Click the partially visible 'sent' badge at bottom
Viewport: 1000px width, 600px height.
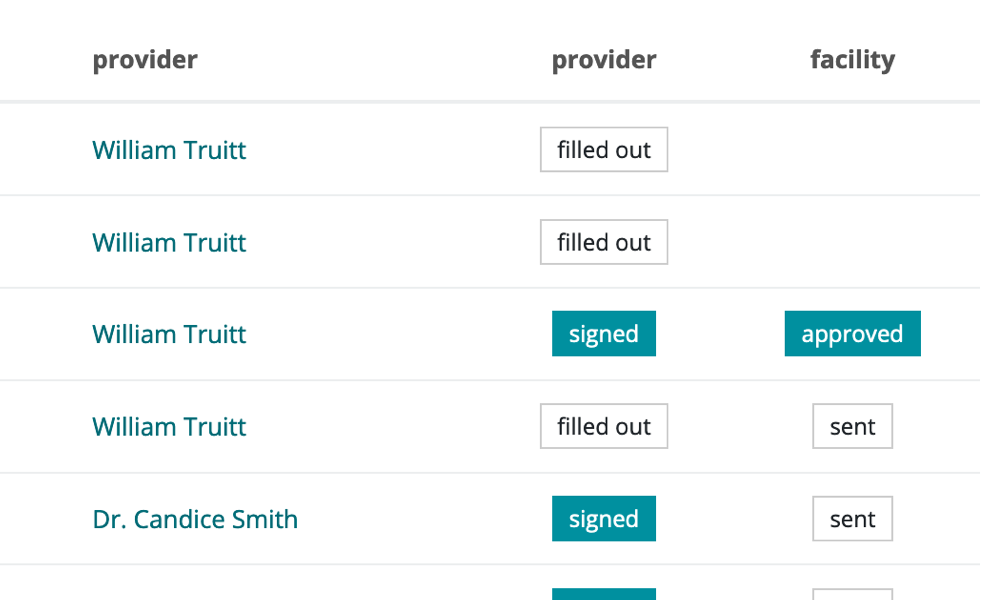click(852, 595)
